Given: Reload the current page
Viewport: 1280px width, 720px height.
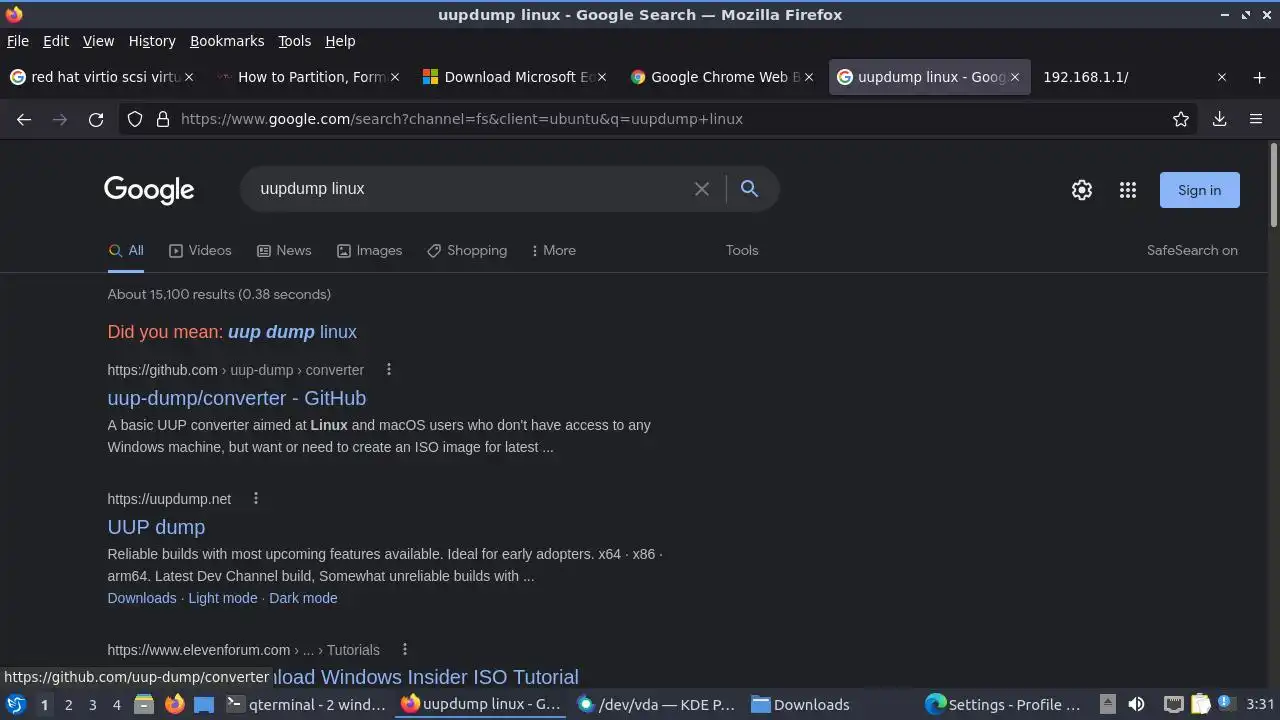Looking at the screenshot, I should 96,119.
